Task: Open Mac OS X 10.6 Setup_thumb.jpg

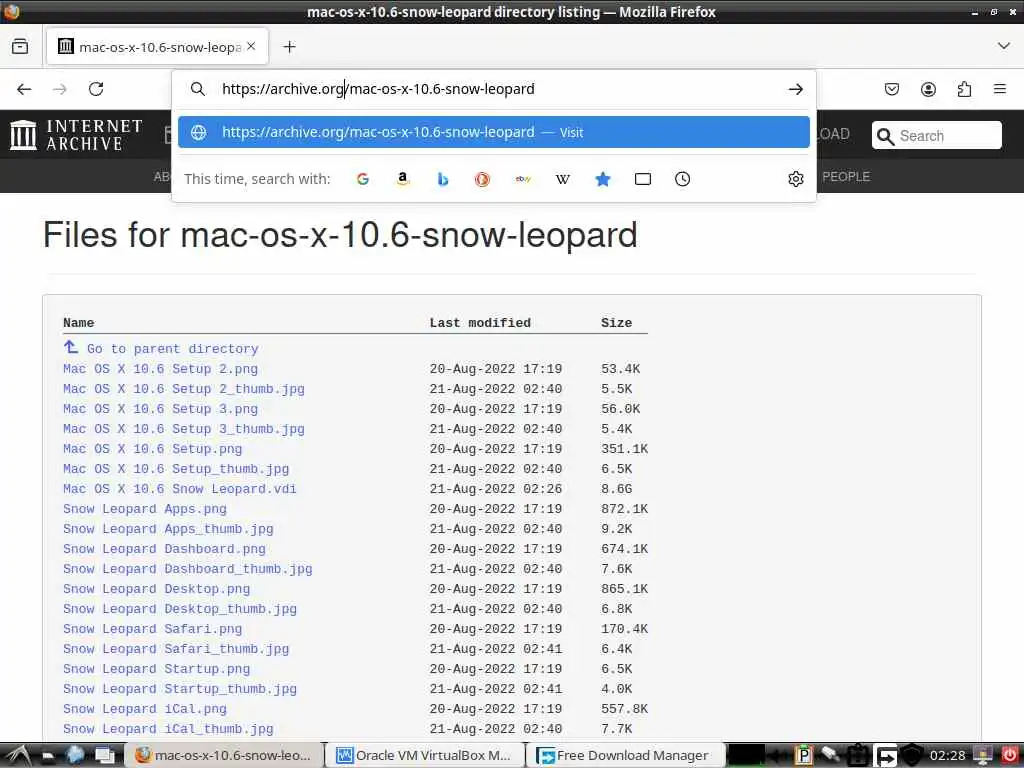Action: coord(176,469)
